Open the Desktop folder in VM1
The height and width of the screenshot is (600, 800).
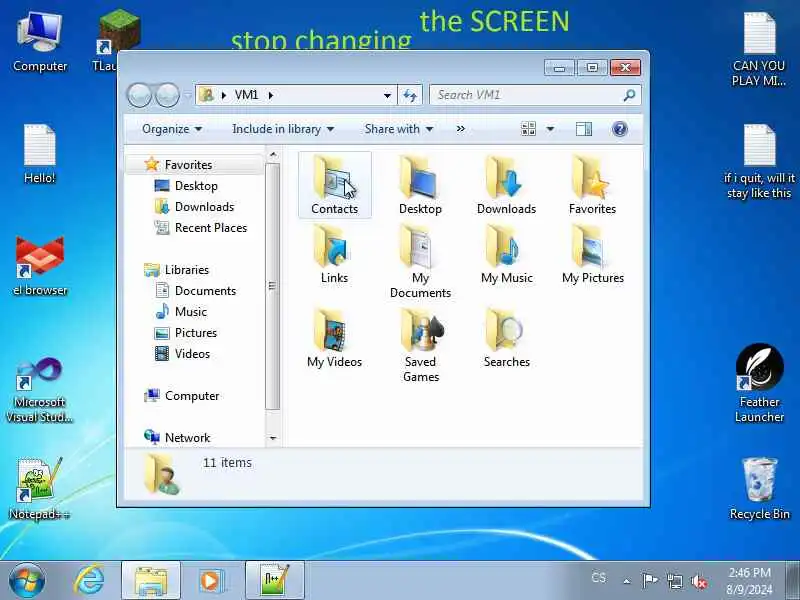(420, 185)
